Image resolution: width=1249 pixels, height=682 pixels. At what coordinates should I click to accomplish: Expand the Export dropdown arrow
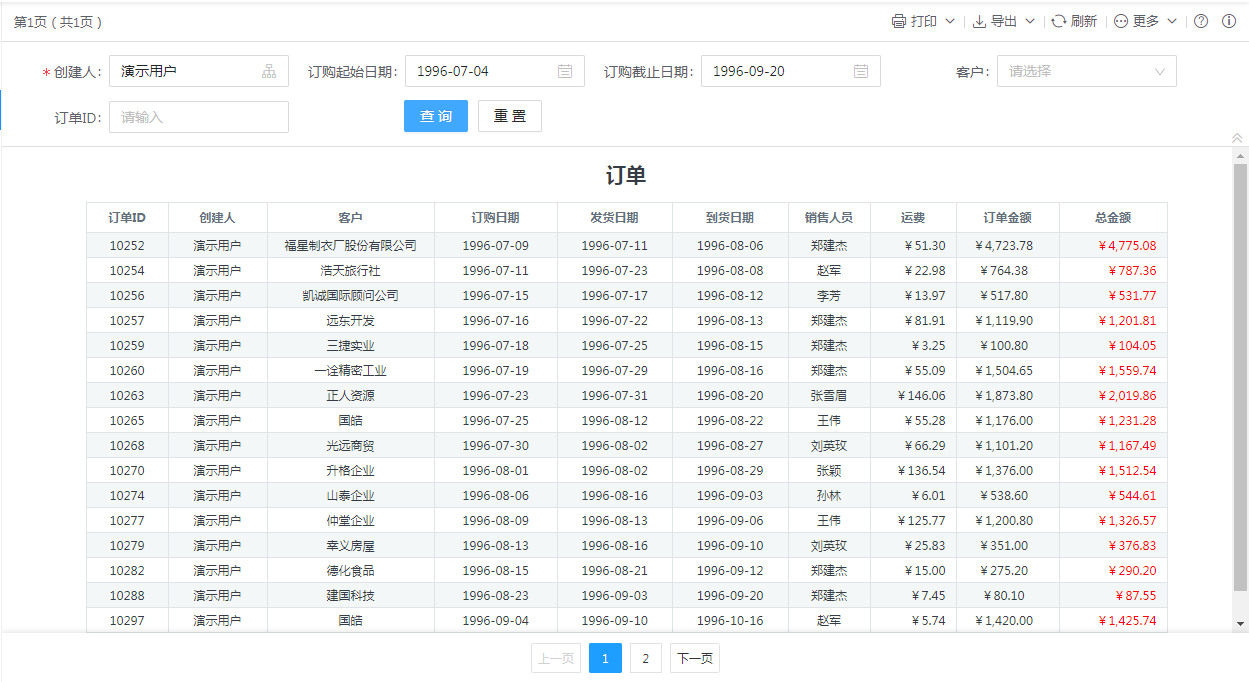pos(1030,21)
